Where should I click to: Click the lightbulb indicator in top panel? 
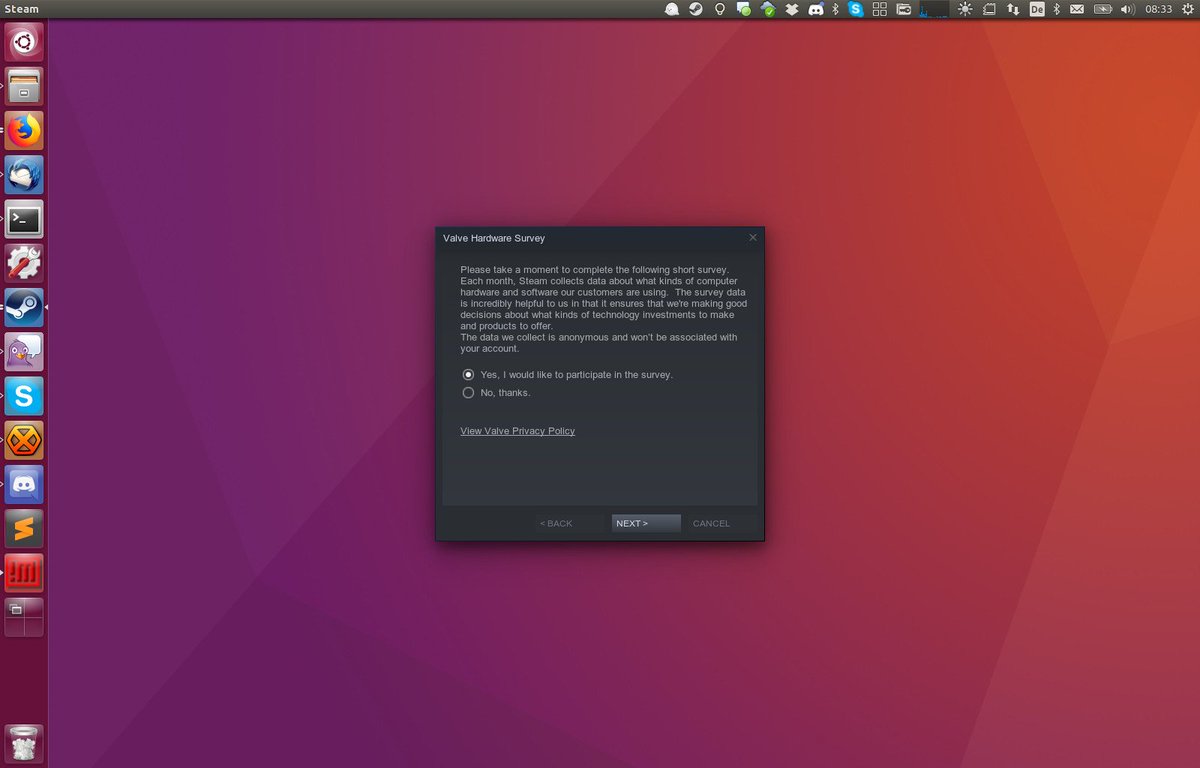coord(719,9)
